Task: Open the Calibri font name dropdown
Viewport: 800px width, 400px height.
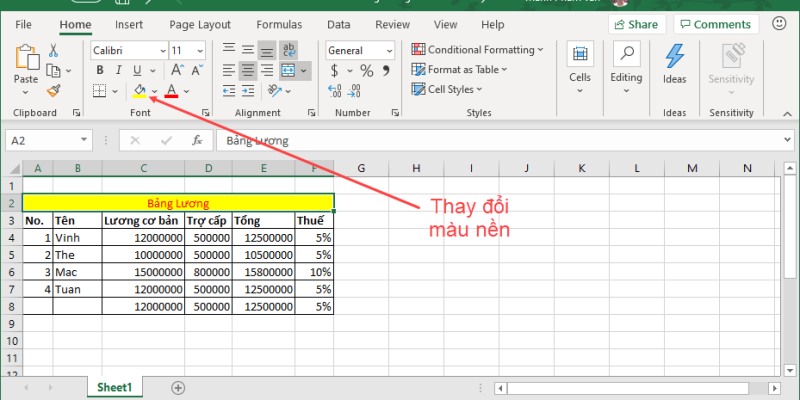Action: coord(126,50)
